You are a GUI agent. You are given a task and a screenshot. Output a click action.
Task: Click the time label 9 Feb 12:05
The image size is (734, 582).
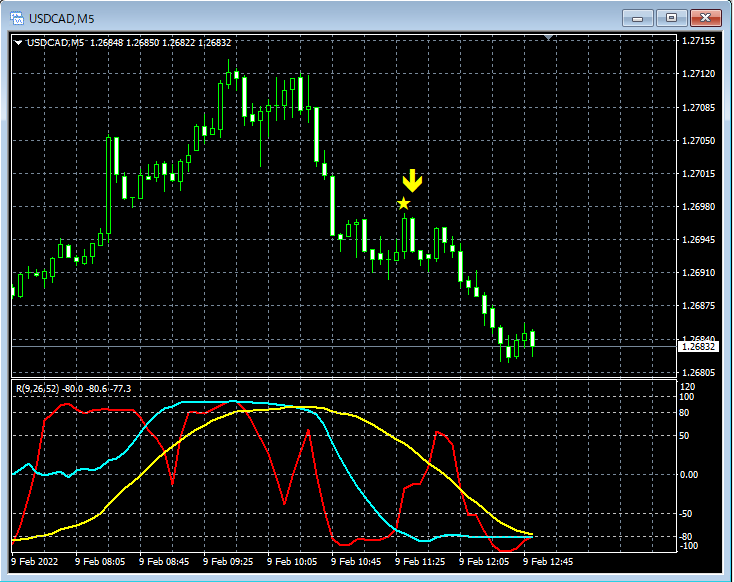484,561
